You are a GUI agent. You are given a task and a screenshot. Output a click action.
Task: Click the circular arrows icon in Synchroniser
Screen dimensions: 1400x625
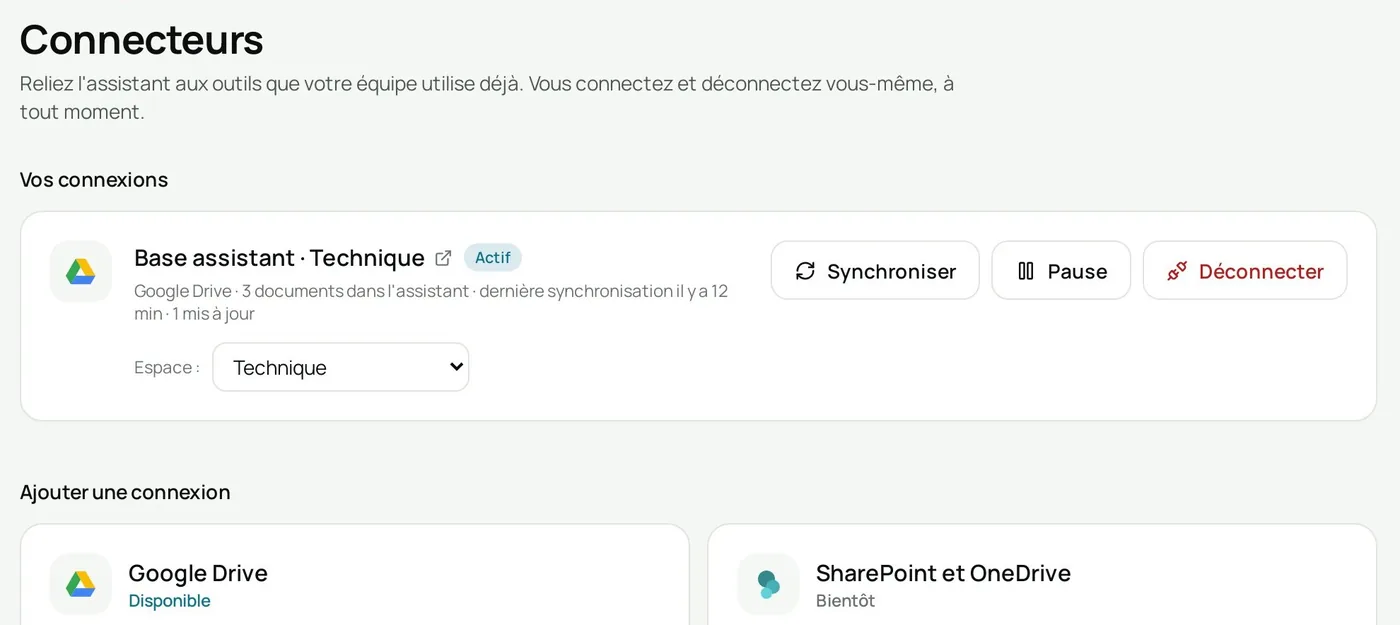point(805,271)
